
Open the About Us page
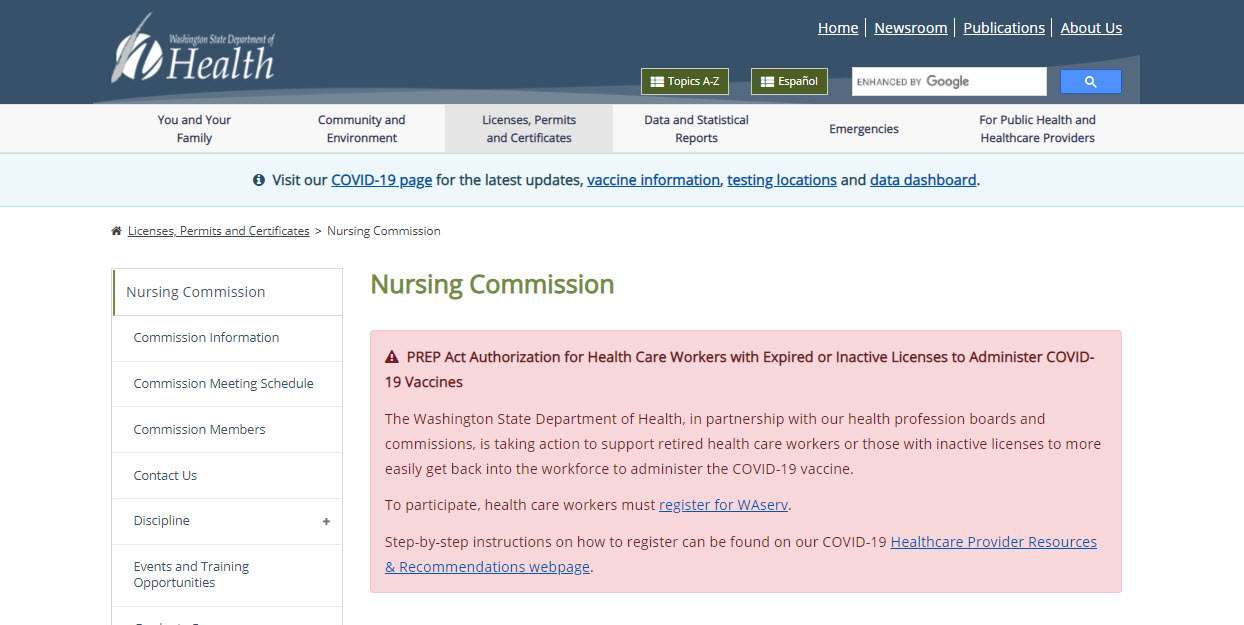point(1091,27)
